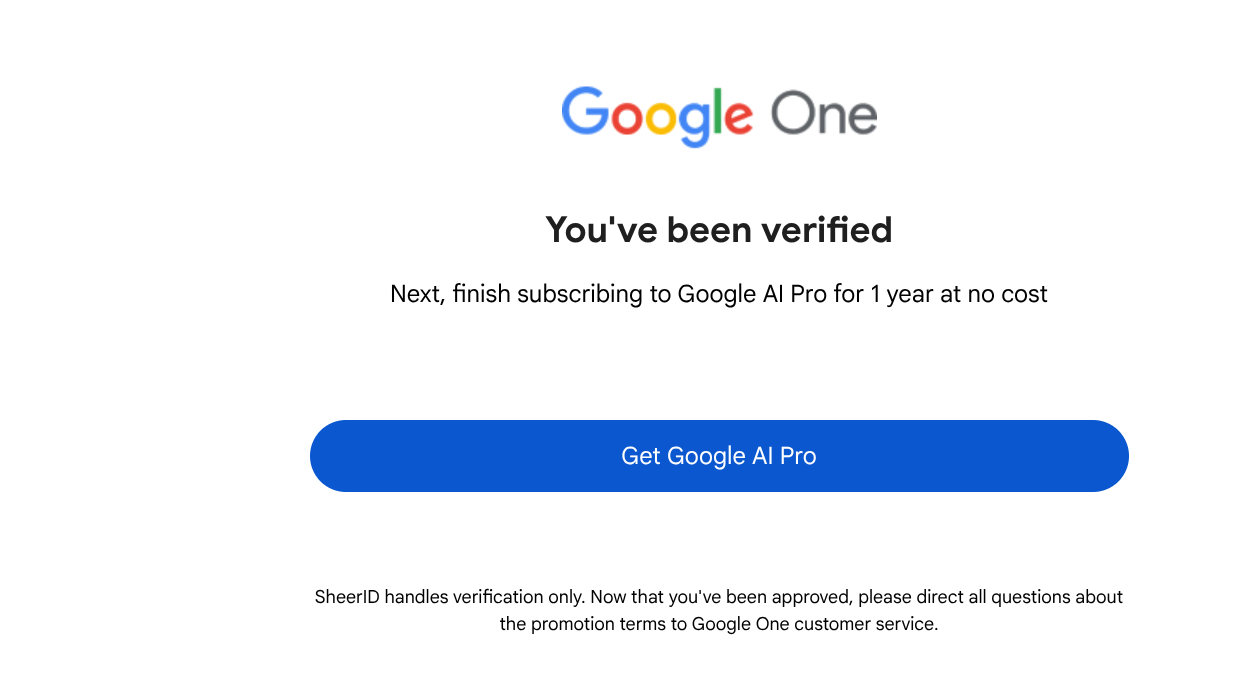1254x696 pixels.
Task: Click the SheerID name in the disclaimer
Action: (x=347, y=597)
